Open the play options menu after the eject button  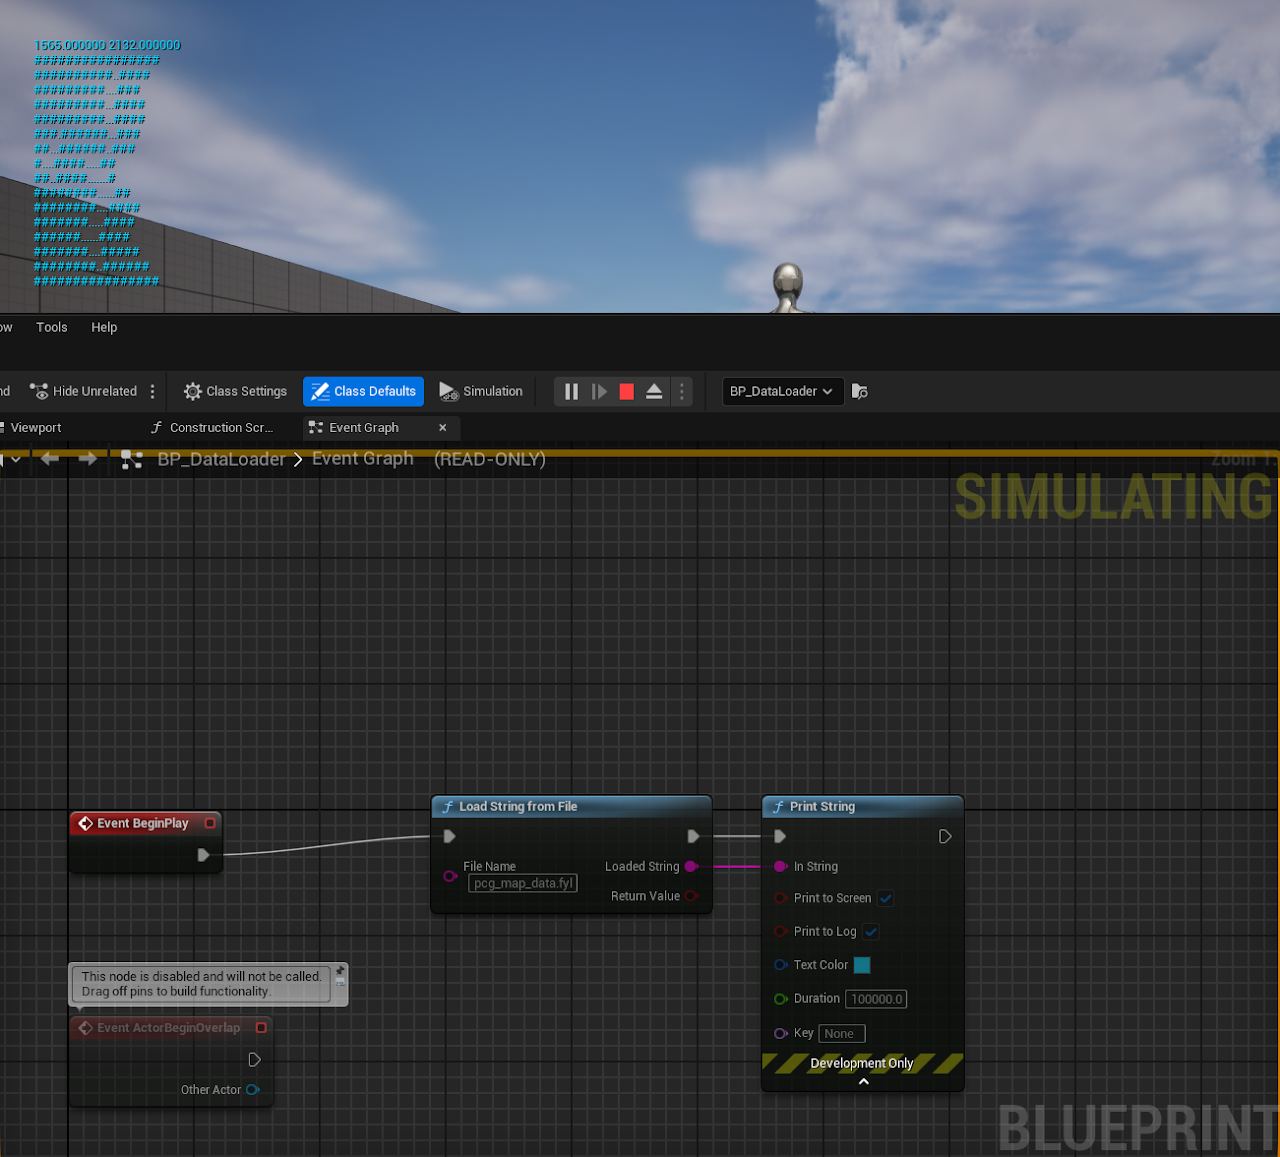(682, 392)
